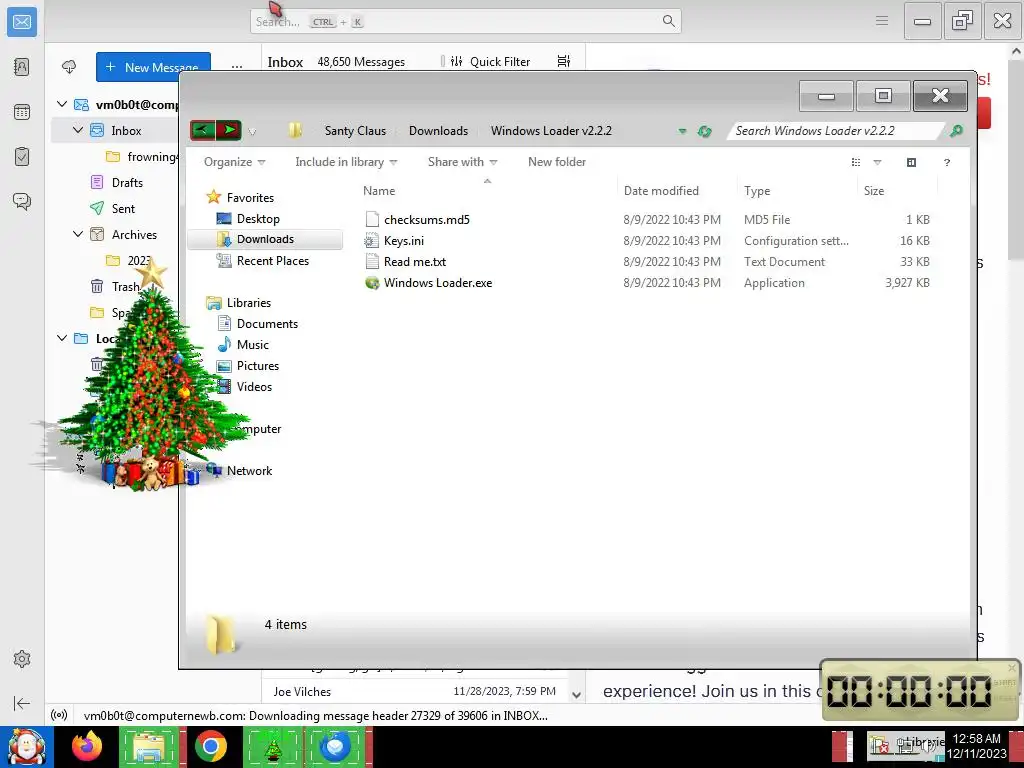
Task: Show the preview pane in Explorer
Action: [911, 162]
